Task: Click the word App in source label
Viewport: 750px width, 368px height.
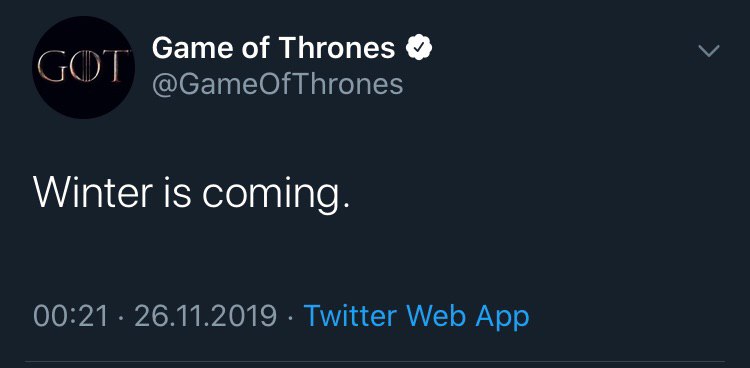Action: 502,318
